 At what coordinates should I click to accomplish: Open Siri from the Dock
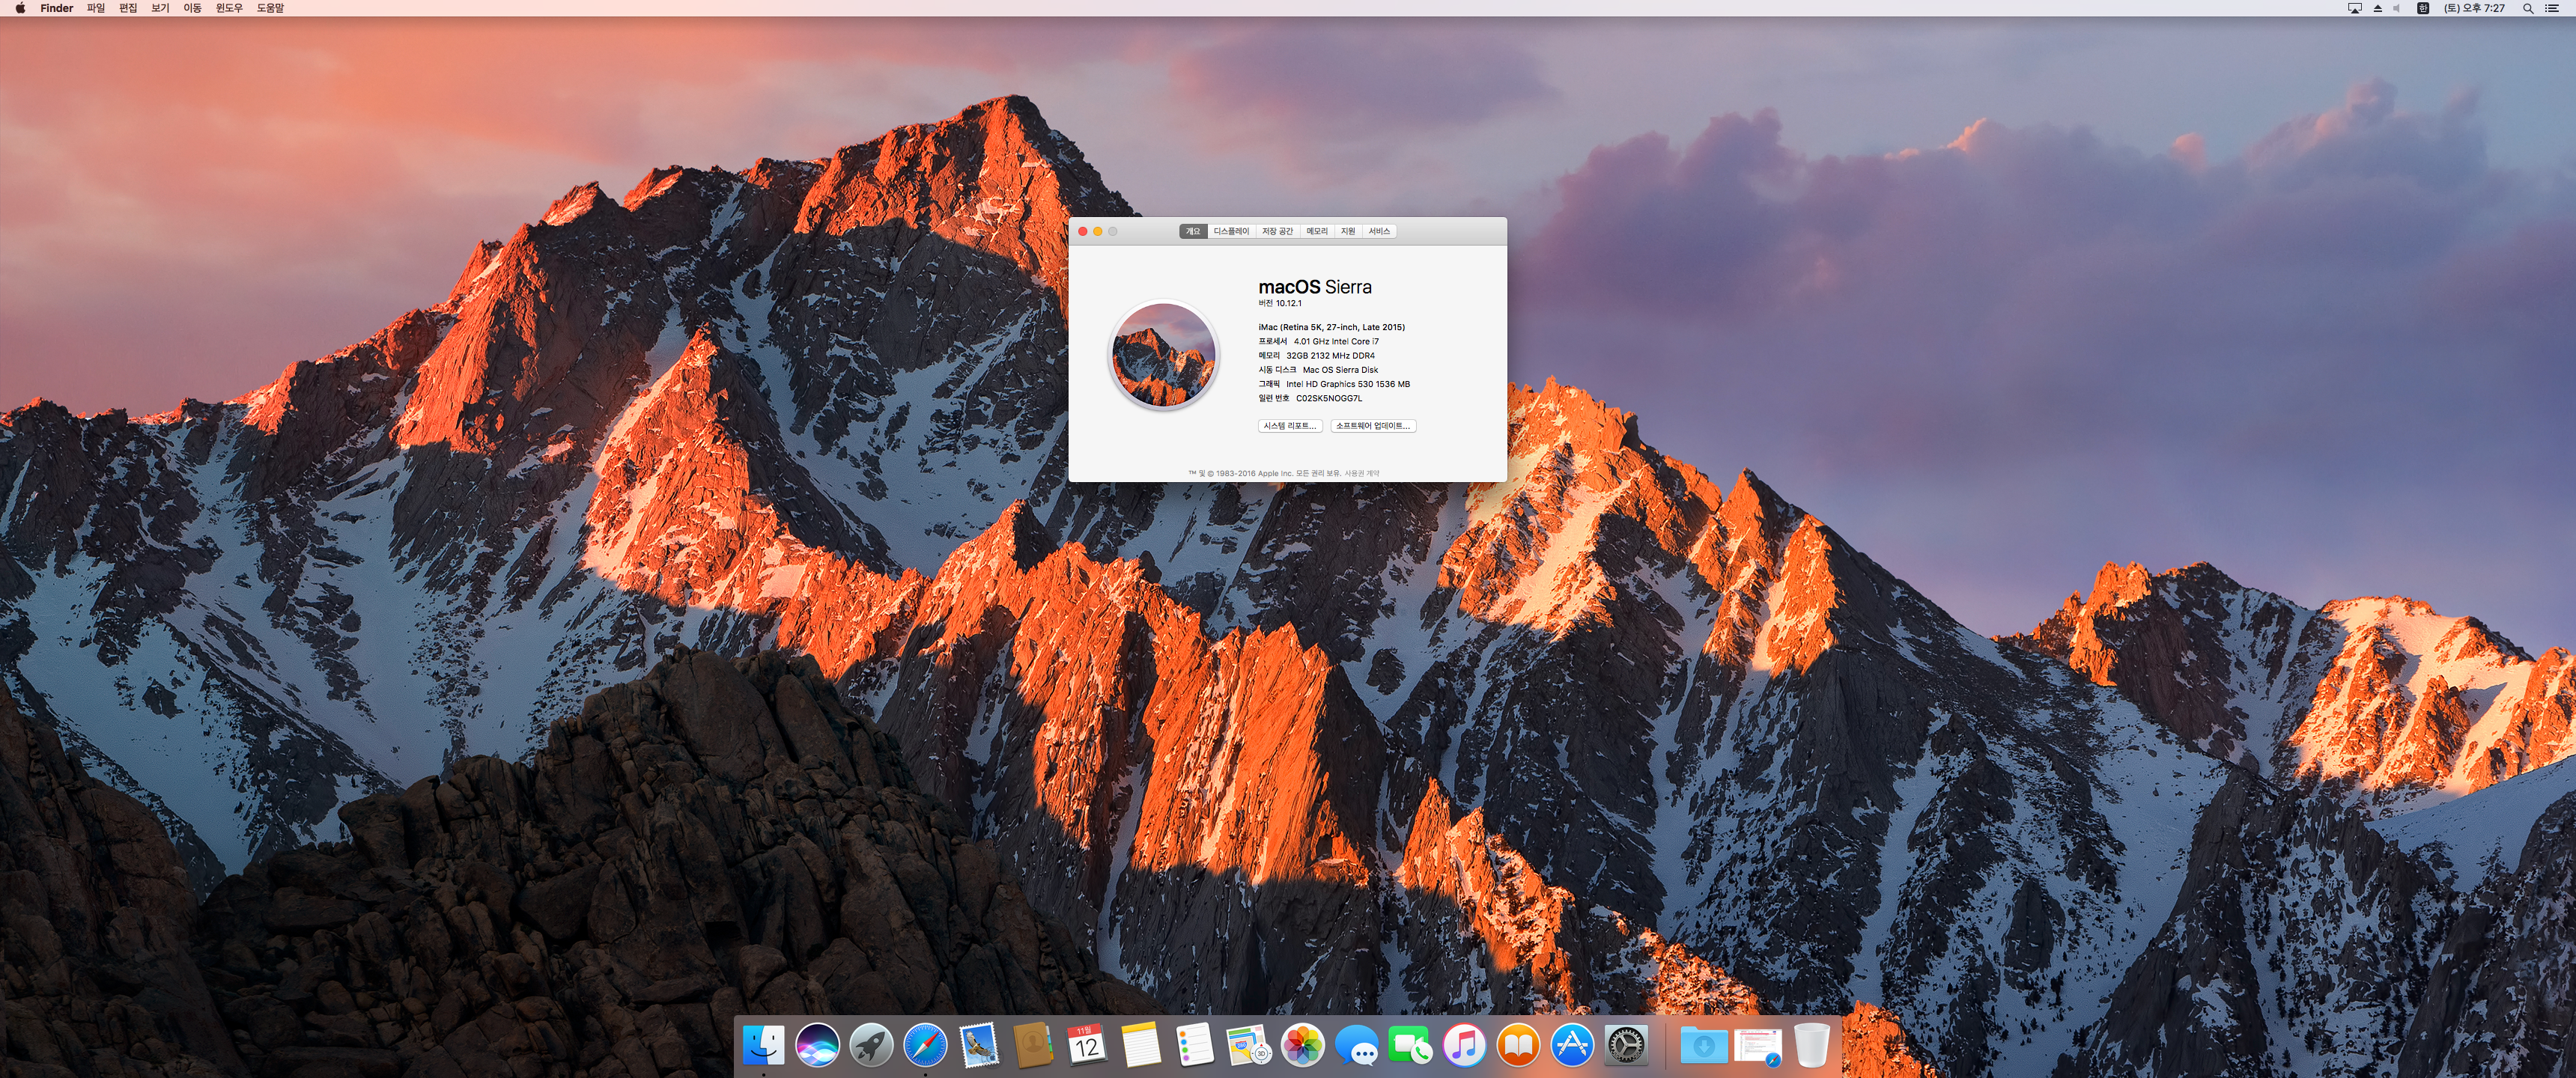(x=817, y=1046)
